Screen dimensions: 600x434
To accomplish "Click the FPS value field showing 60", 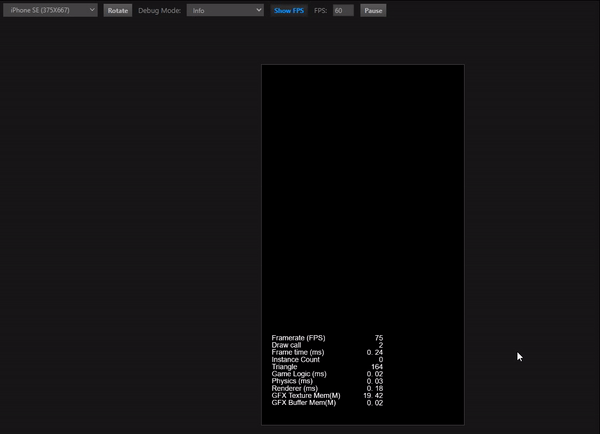I will [343, 11].
